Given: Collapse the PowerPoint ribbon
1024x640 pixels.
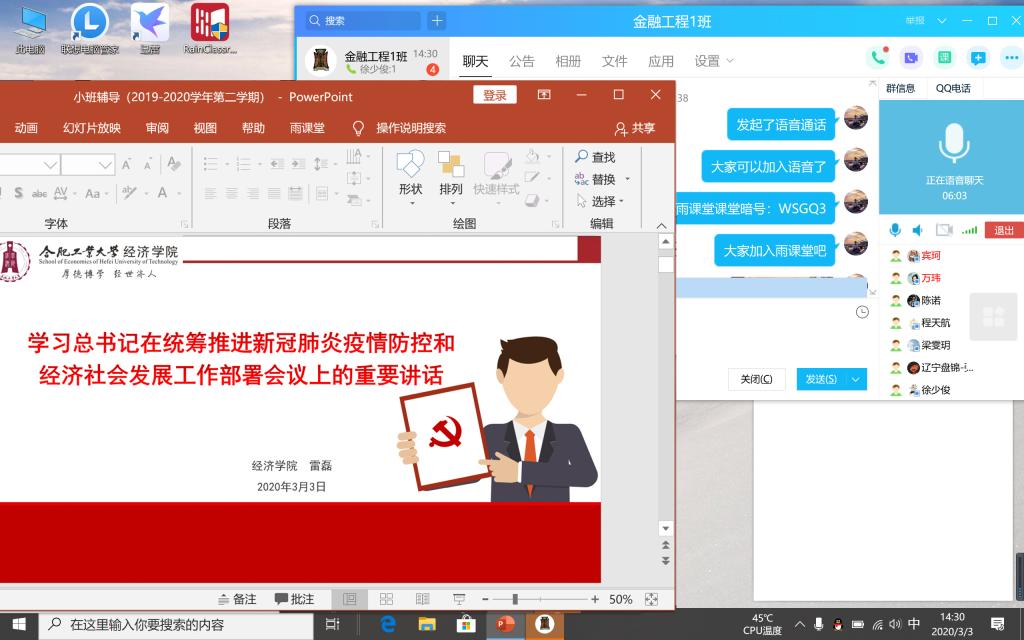Looking at the screenshot, I should pos(661,225).
